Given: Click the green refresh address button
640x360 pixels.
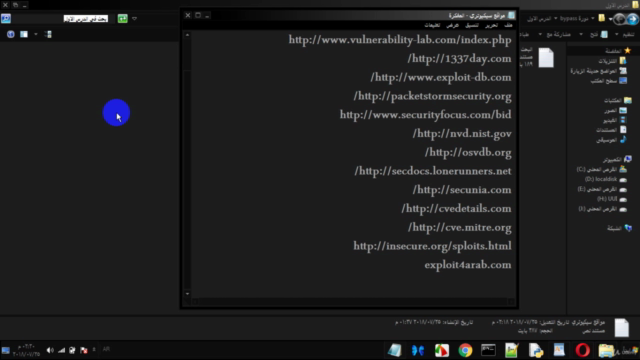Looking at the screenshot, I should tap(122, 19).
